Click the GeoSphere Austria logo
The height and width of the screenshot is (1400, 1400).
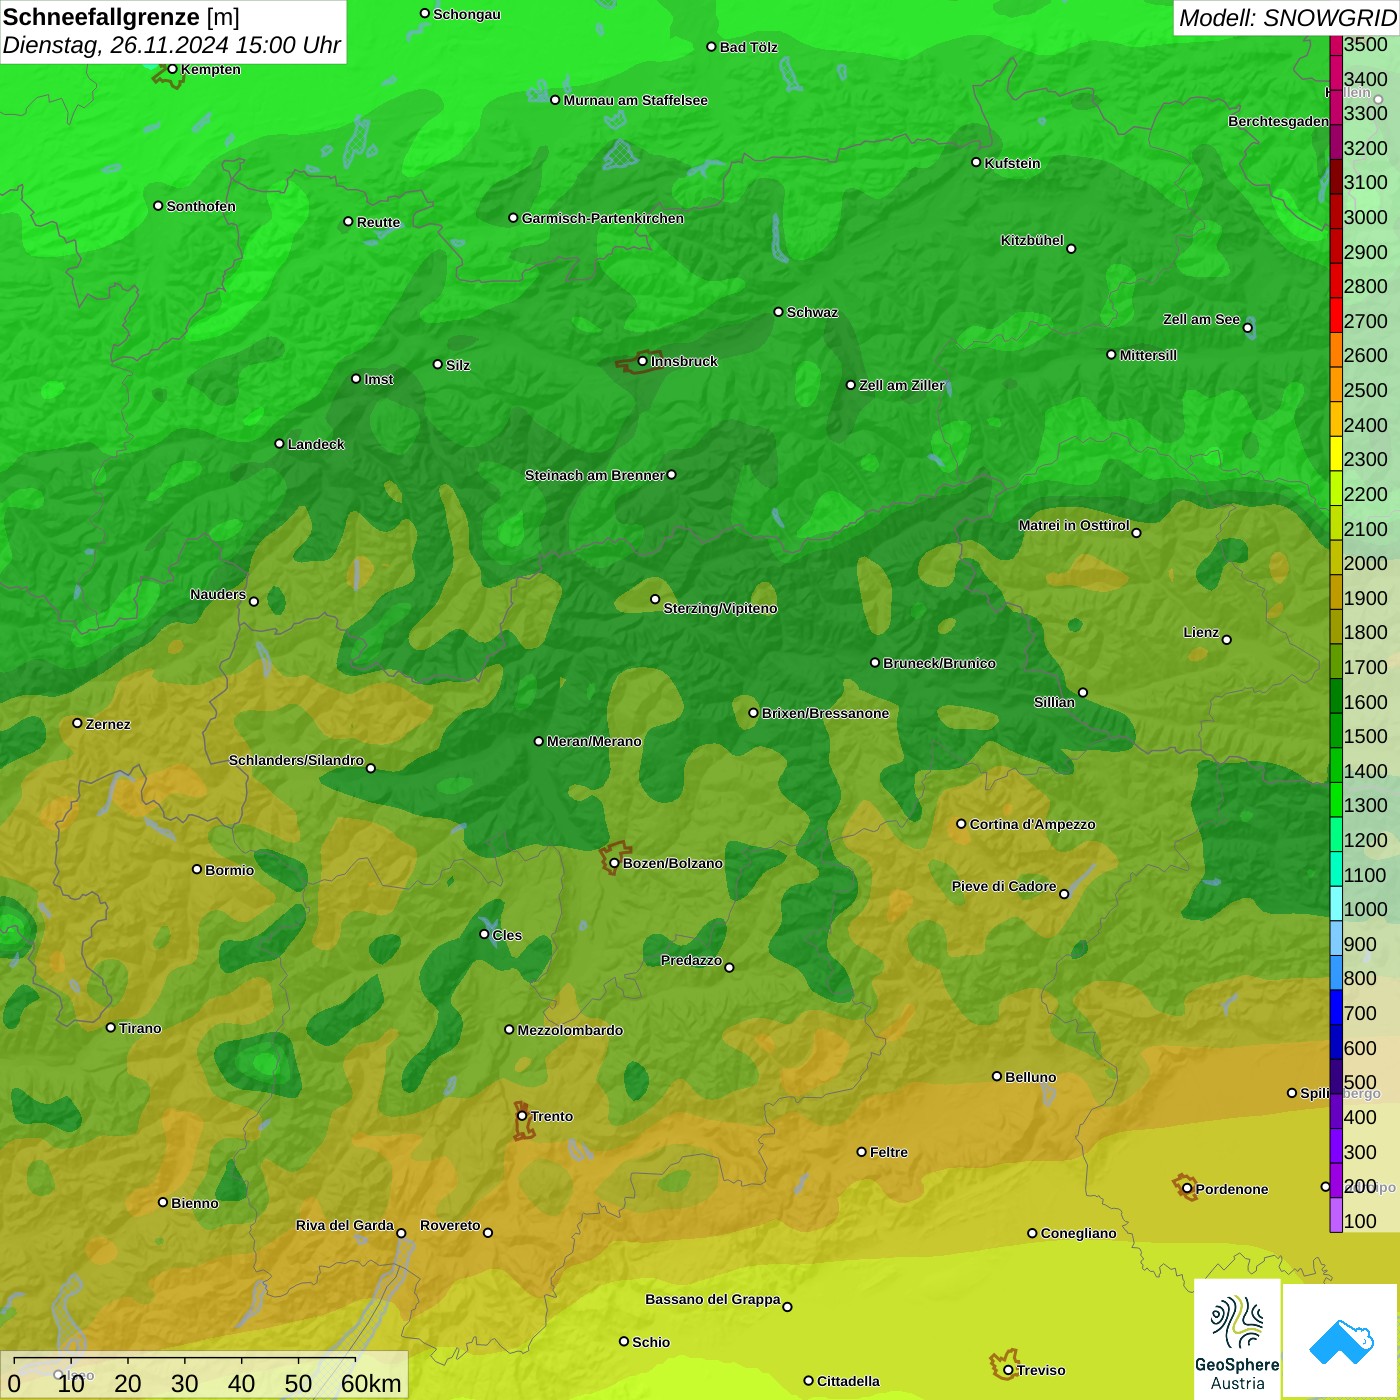pos(1237,1339)
